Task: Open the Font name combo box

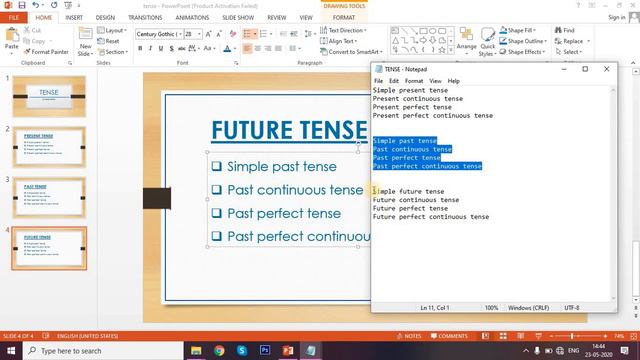Action: (x=159, y=34)
